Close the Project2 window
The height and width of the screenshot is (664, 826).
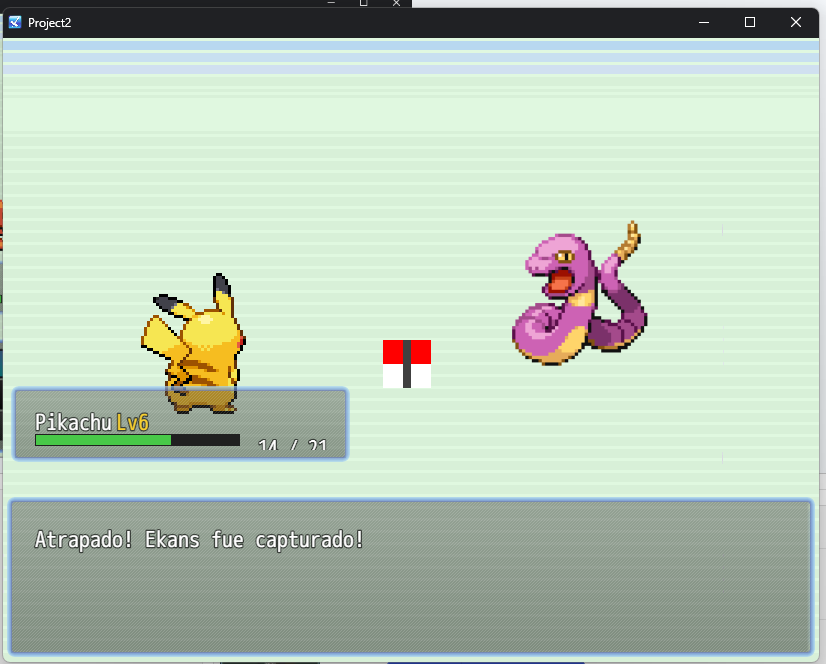click(796, 22)
